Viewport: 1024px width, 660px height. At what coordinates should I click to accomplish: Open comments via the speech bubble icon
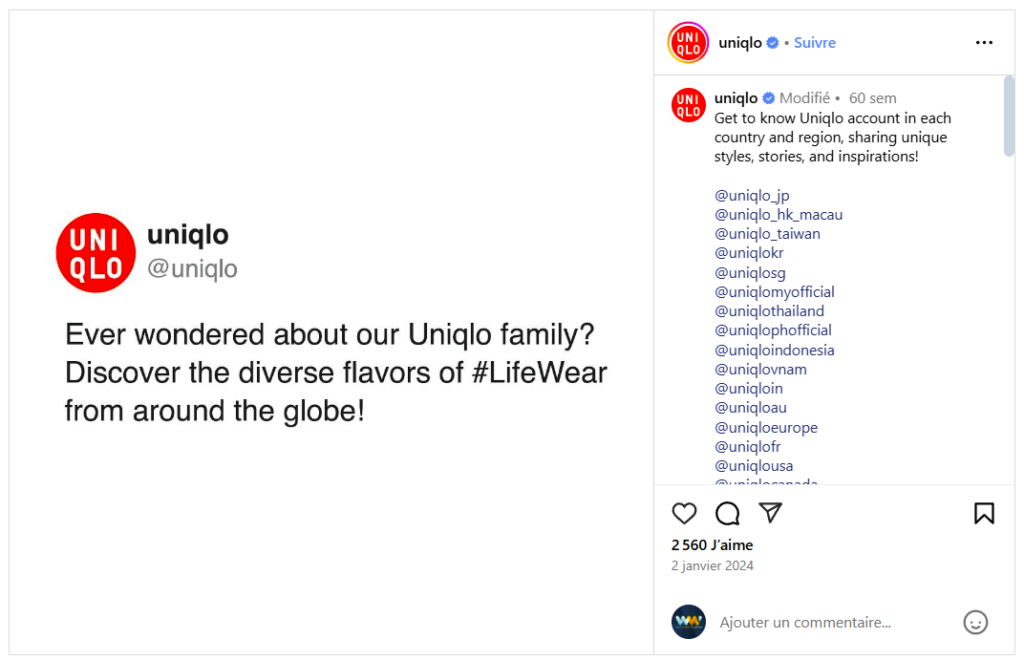click(727, 513)
